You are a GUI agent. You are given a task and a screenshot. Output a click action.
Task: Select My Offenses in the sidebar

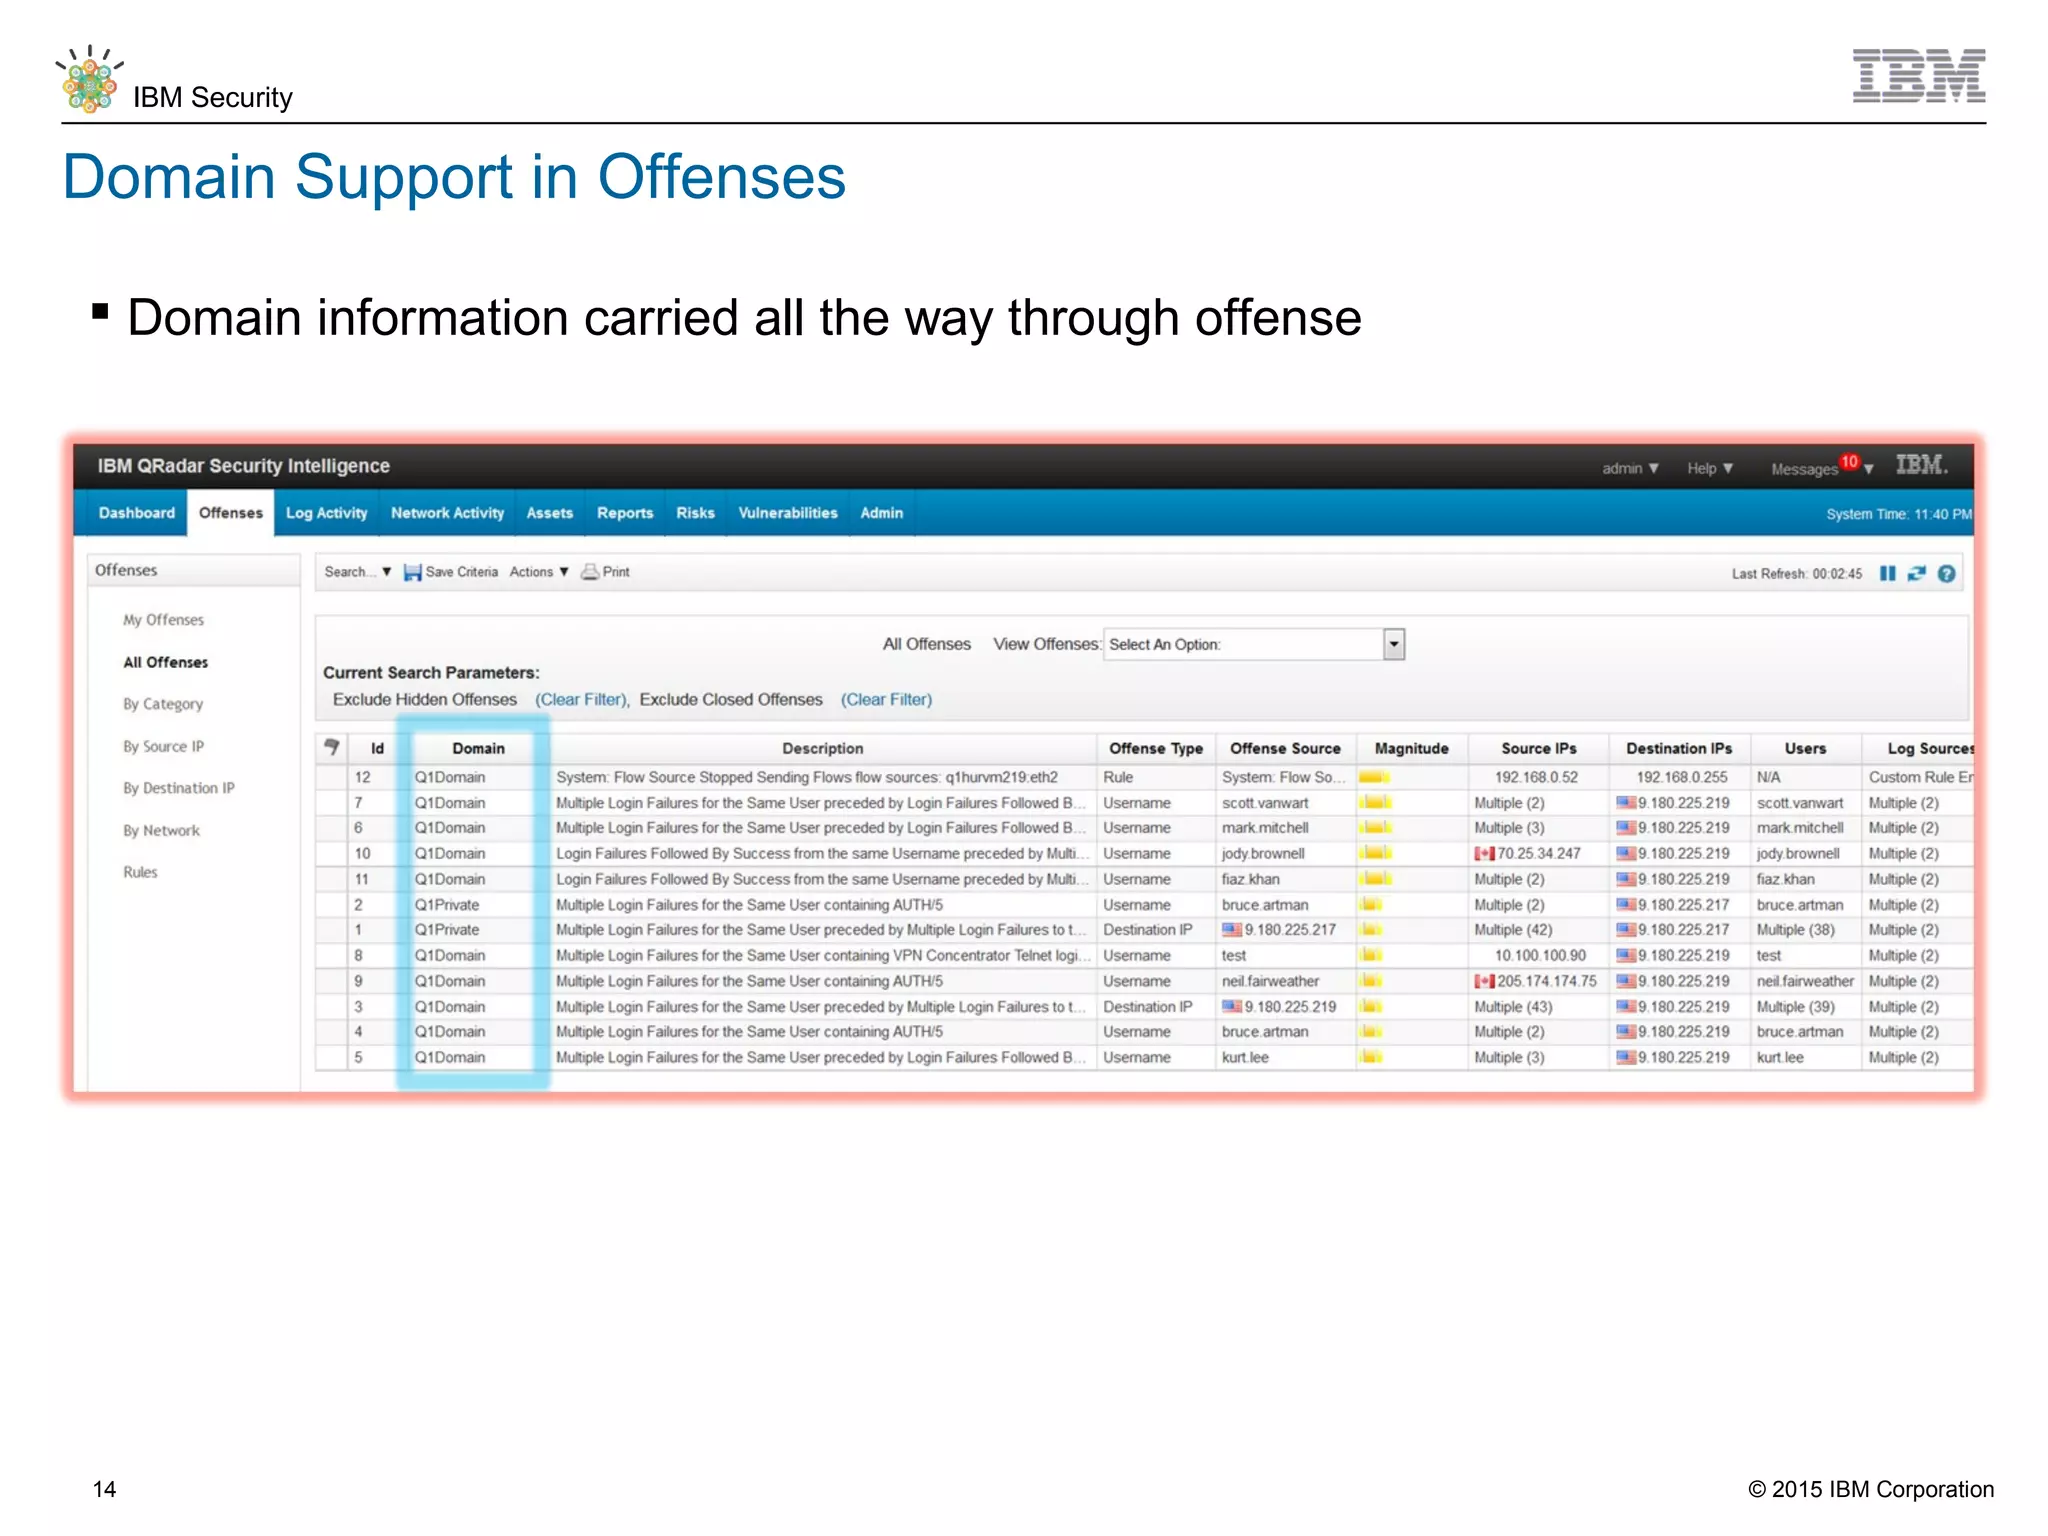163,620
